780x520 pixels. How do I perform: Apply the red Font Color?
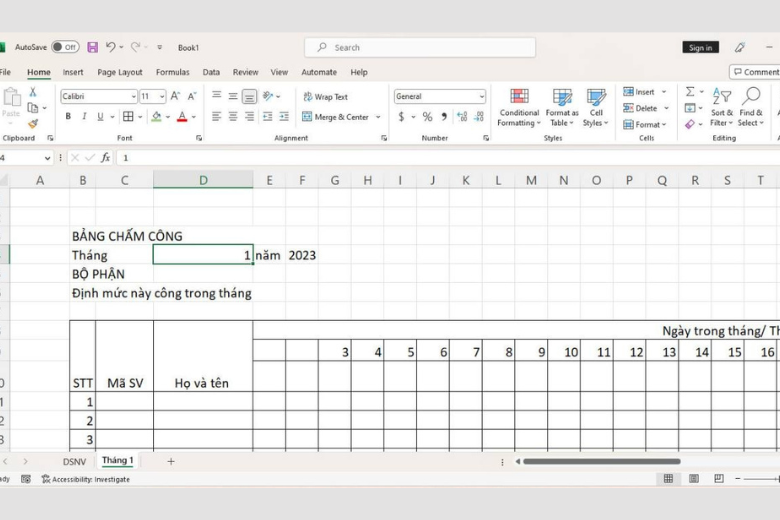[182, 117]
